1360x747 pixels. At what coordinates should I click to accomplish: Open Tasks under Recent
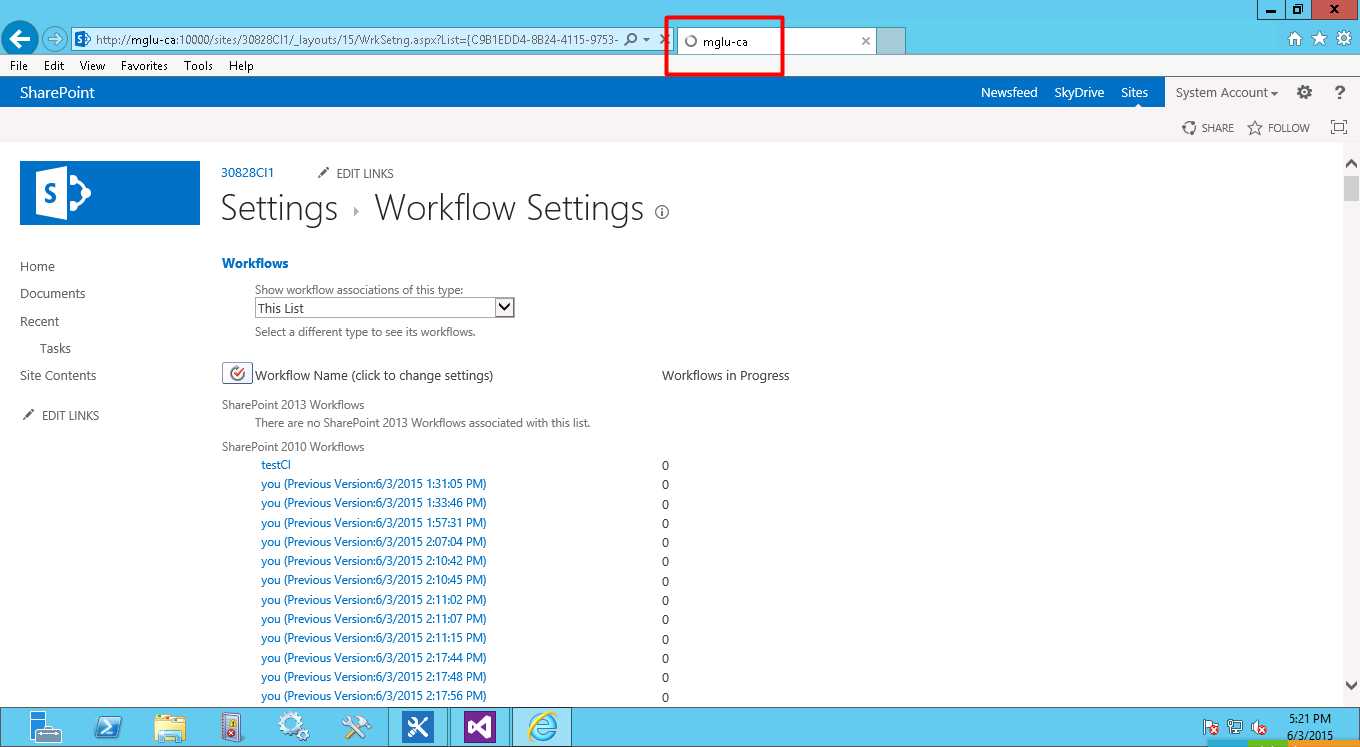[x=55, y=348]
